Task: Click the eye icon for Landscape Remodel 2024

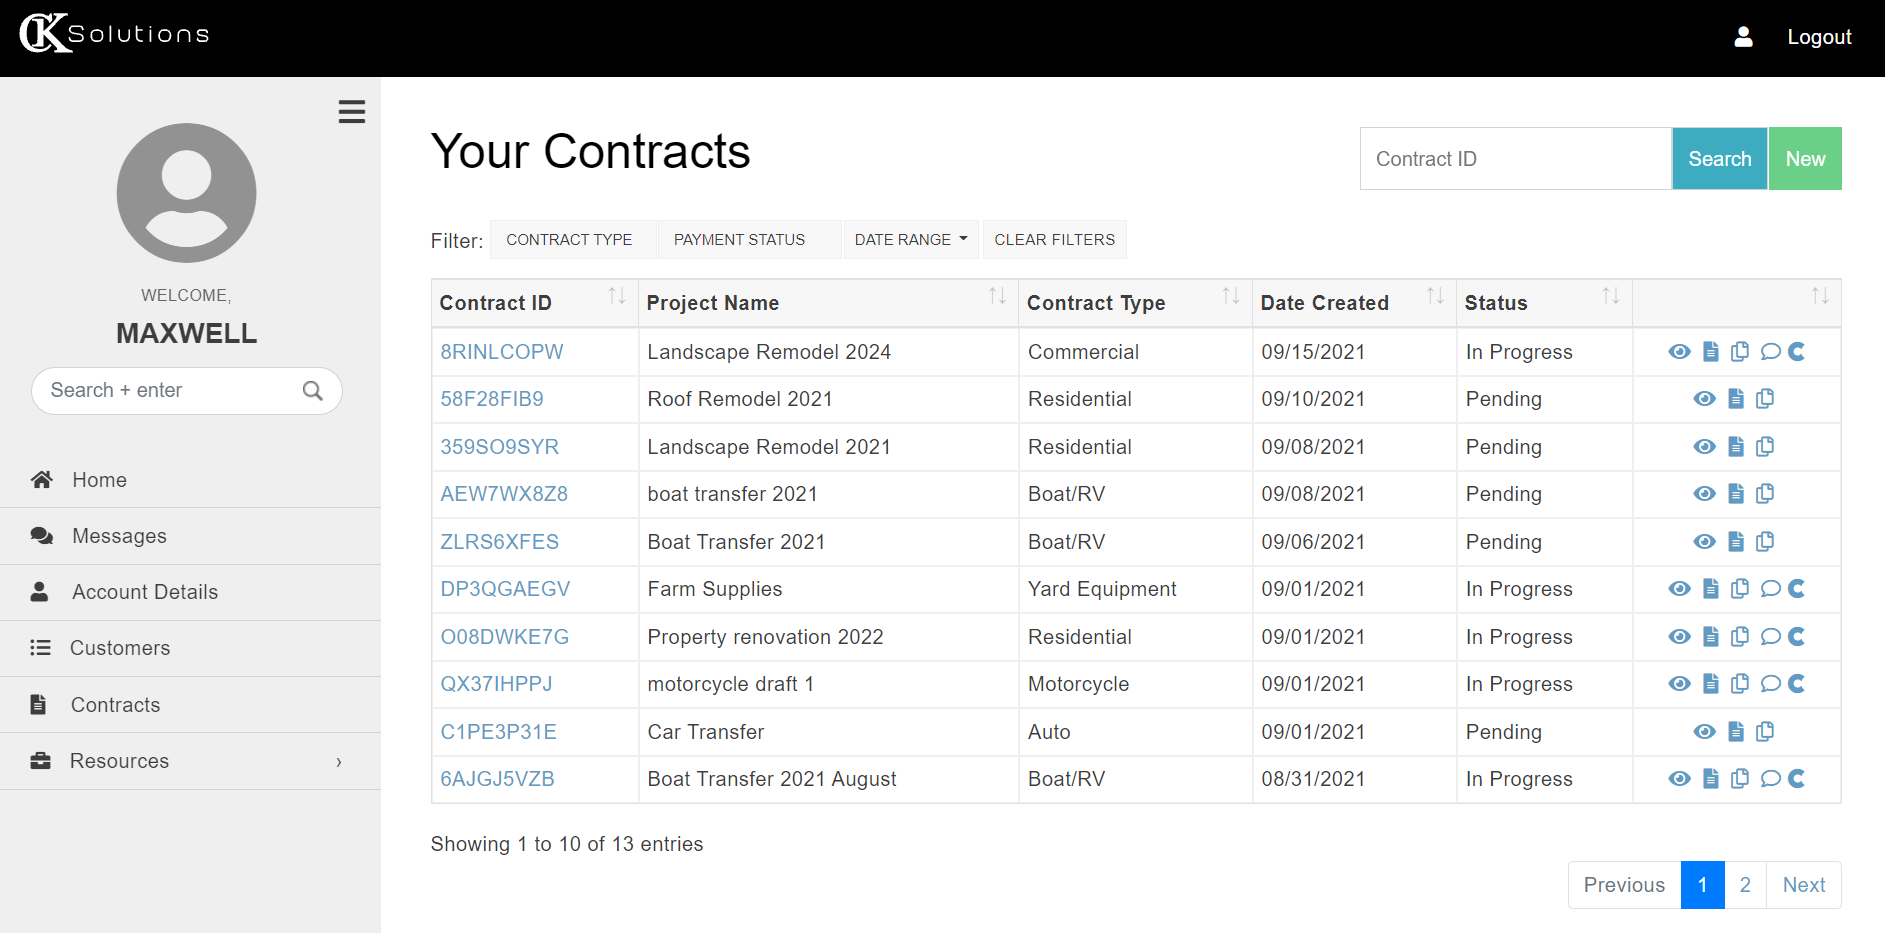Action: point(1680,352)
